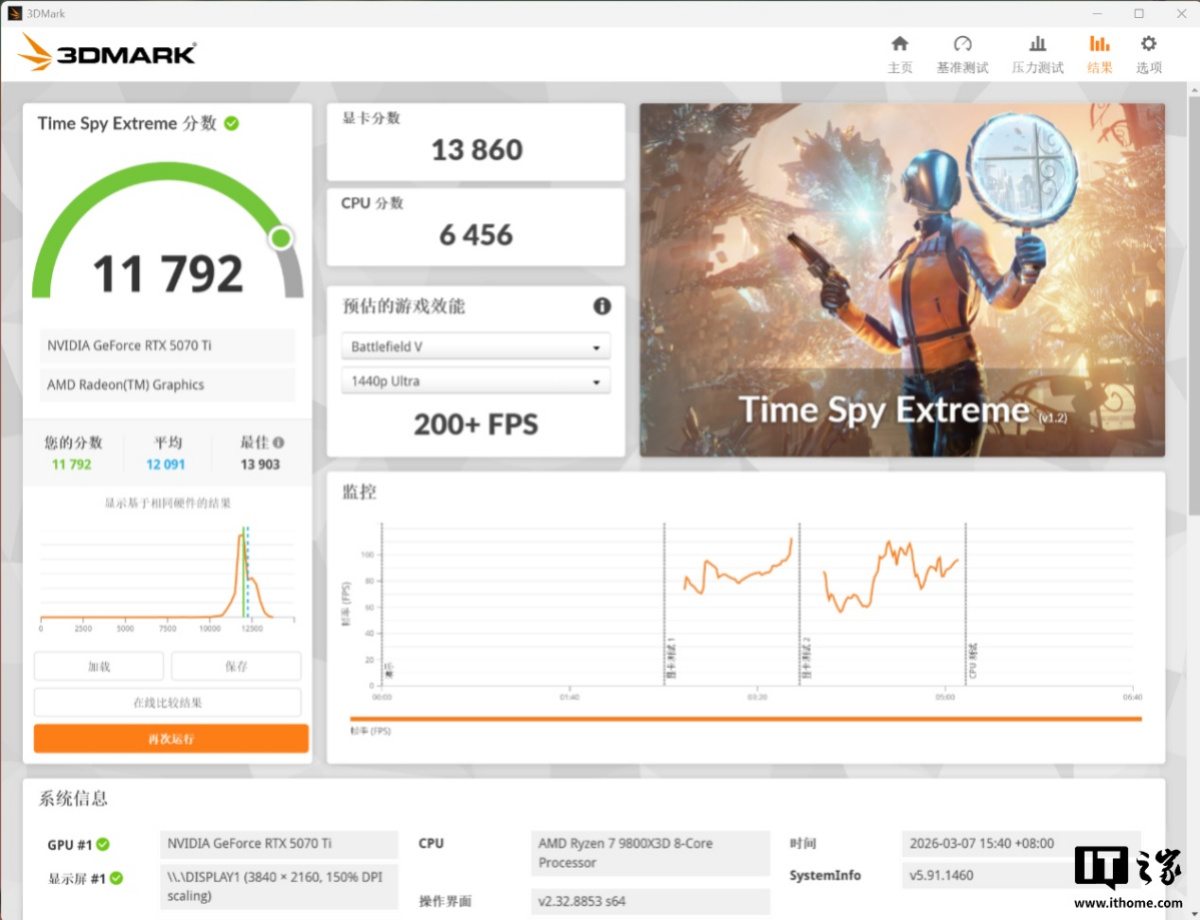Viewport: 1200px width, 920px height.
Task: Select the Results tab (结果)
Action: tap(1100, 55)
